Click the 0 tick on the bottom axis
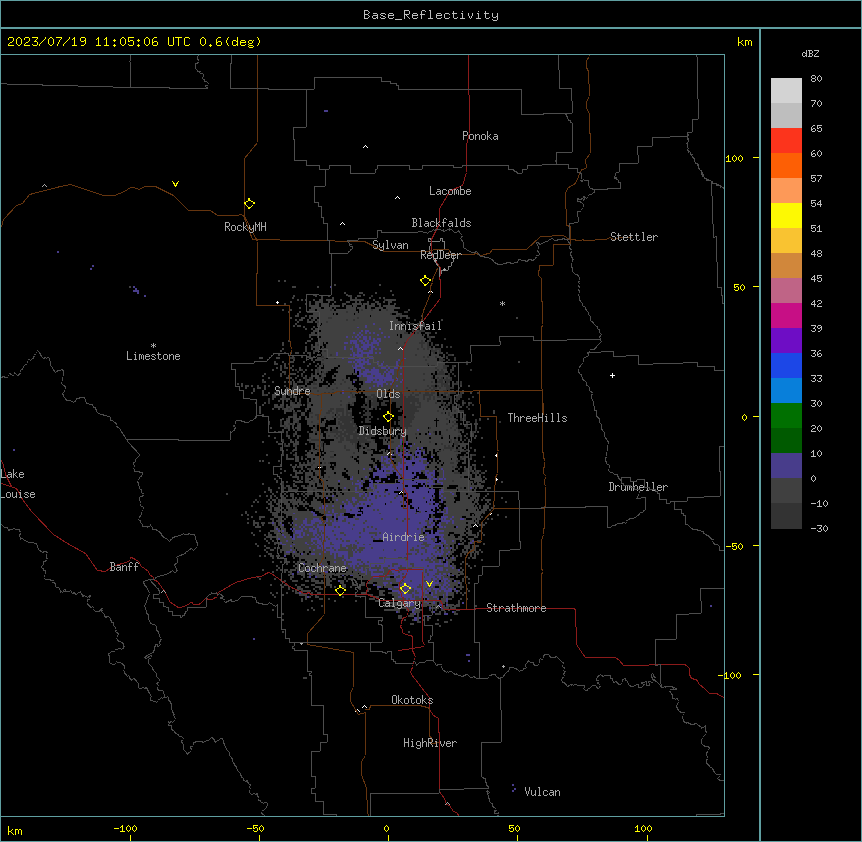The image size is (862, 842). [x=386, y=828]
